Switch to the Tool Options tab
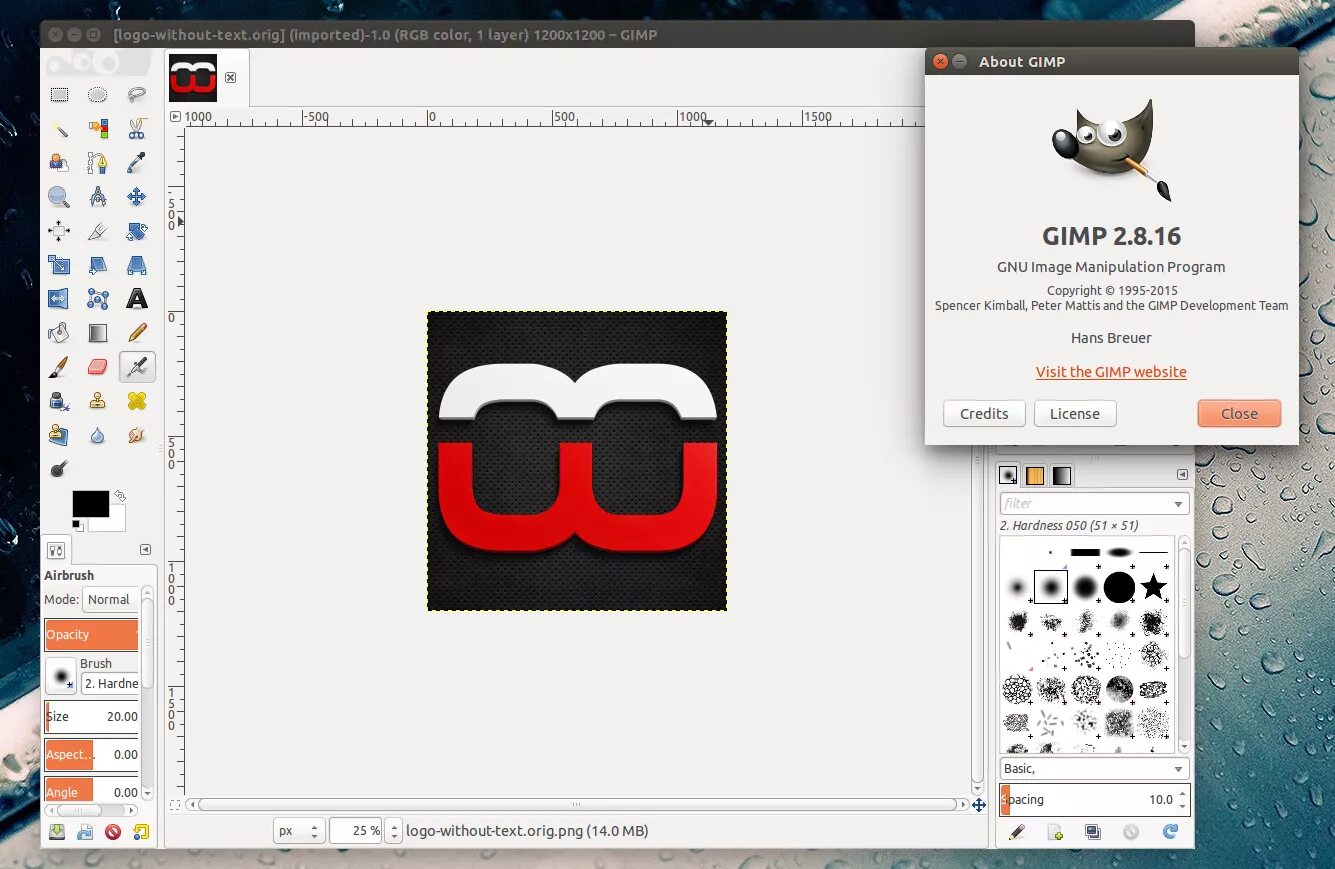Screen dimensions: 1335x869 point(56,550)
